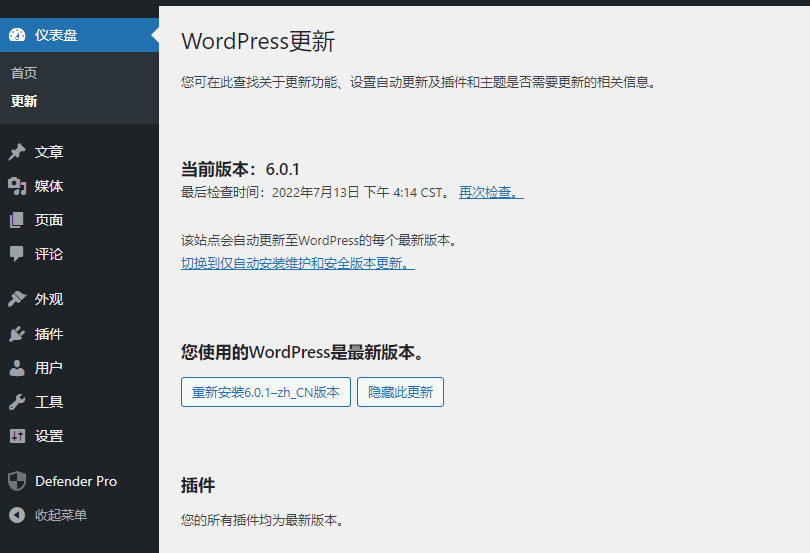Open the 工具 menu

coord(80,402)
